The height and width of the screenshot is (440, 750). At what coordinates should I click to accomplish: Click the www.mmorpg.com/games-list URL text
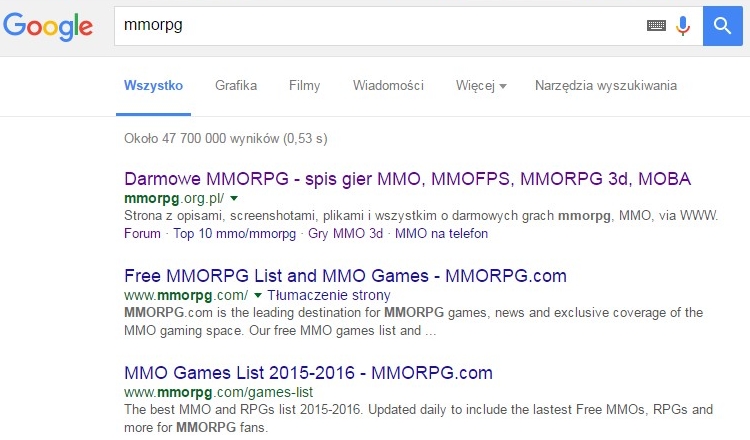pos(218,392)
